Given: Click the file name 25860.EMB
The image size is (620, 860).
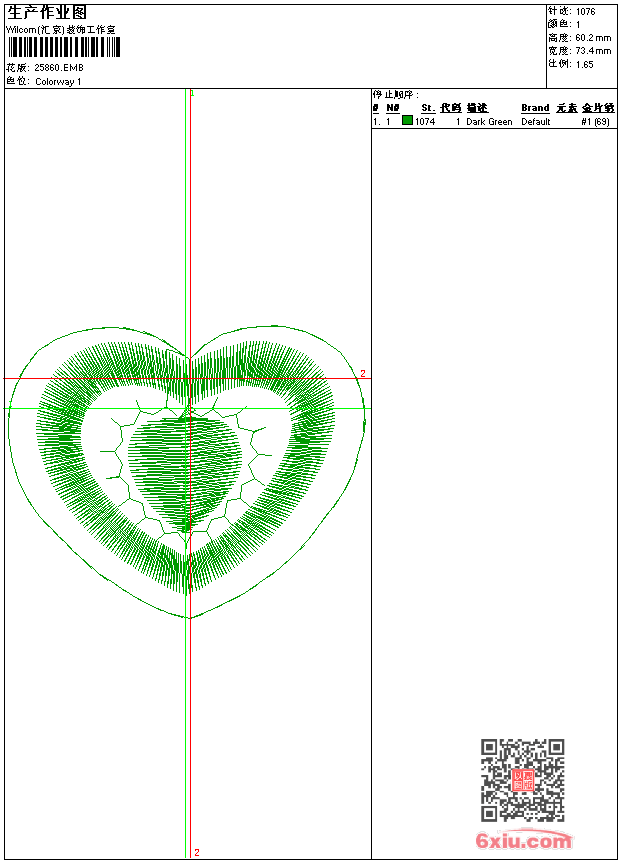Looking at the screenshot, I should (59, 68).
